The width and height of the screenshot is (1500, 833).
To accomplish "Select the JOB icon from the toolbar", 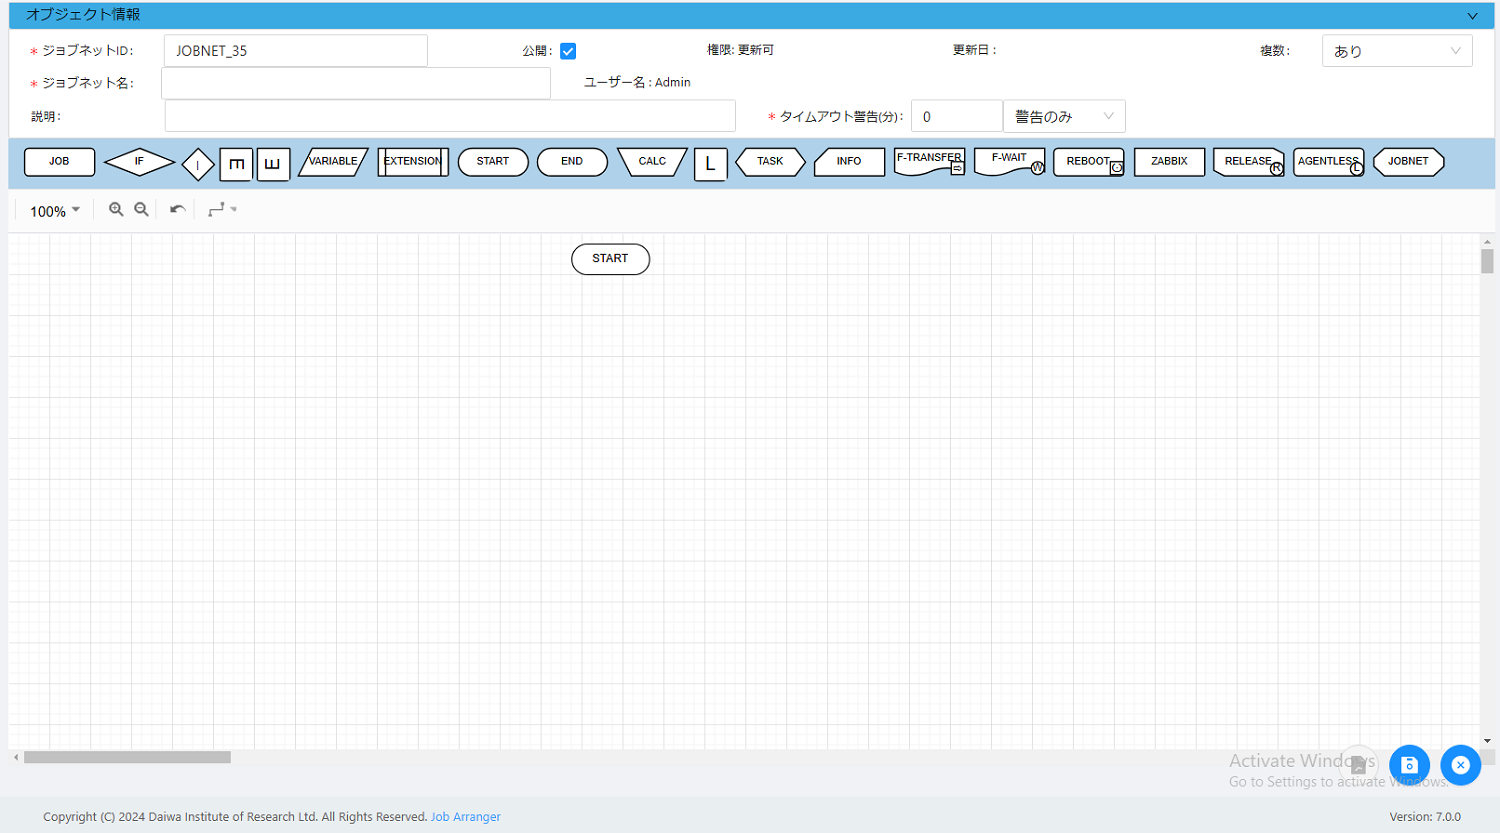I will tap(58, 161).
